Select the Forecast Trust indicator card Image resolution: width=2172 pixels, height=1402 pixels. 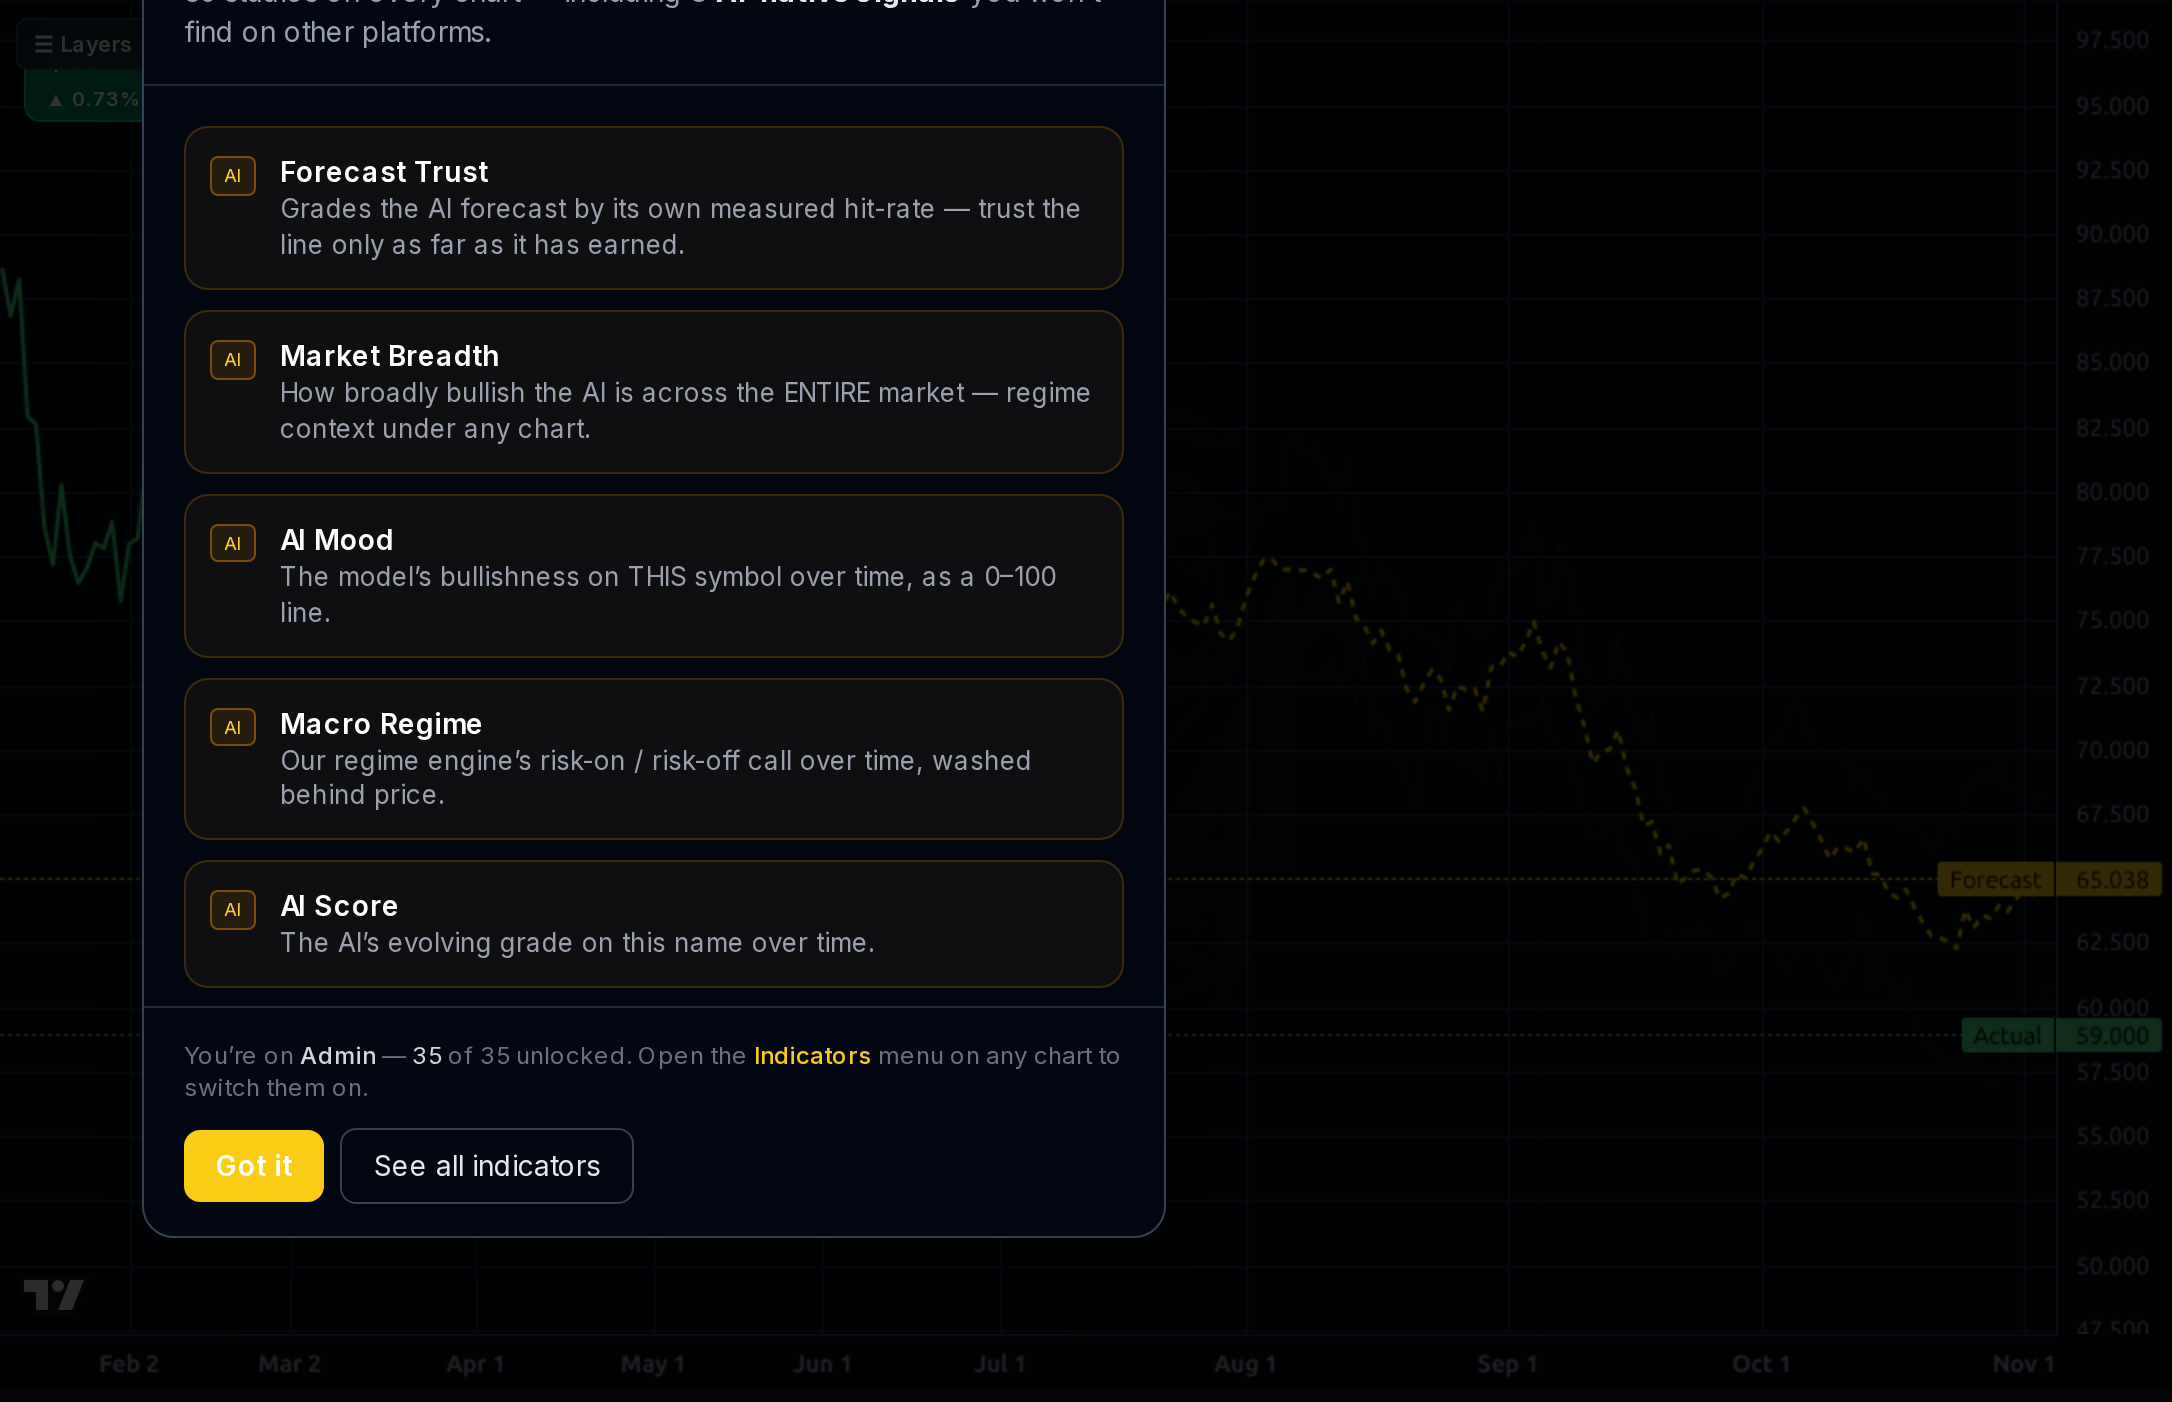tap(654, 208)
